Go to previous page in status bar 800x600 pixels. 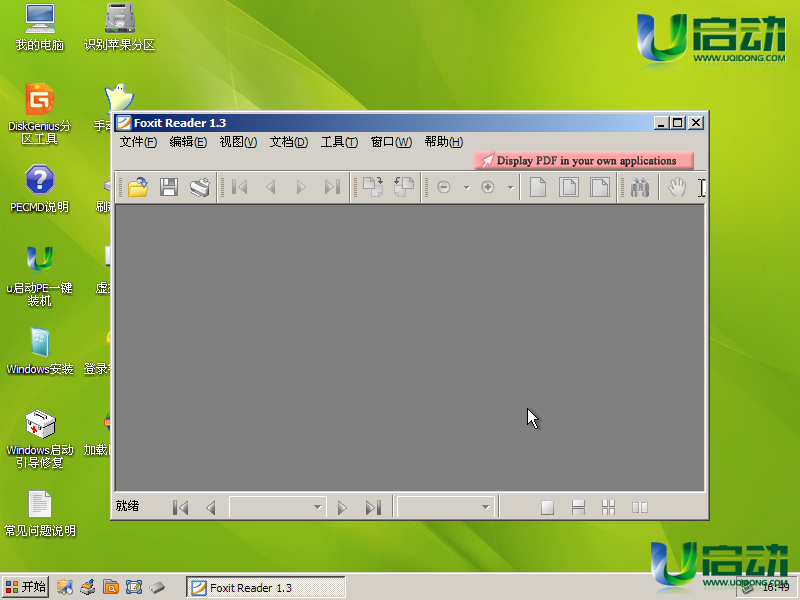click(211, 507)
